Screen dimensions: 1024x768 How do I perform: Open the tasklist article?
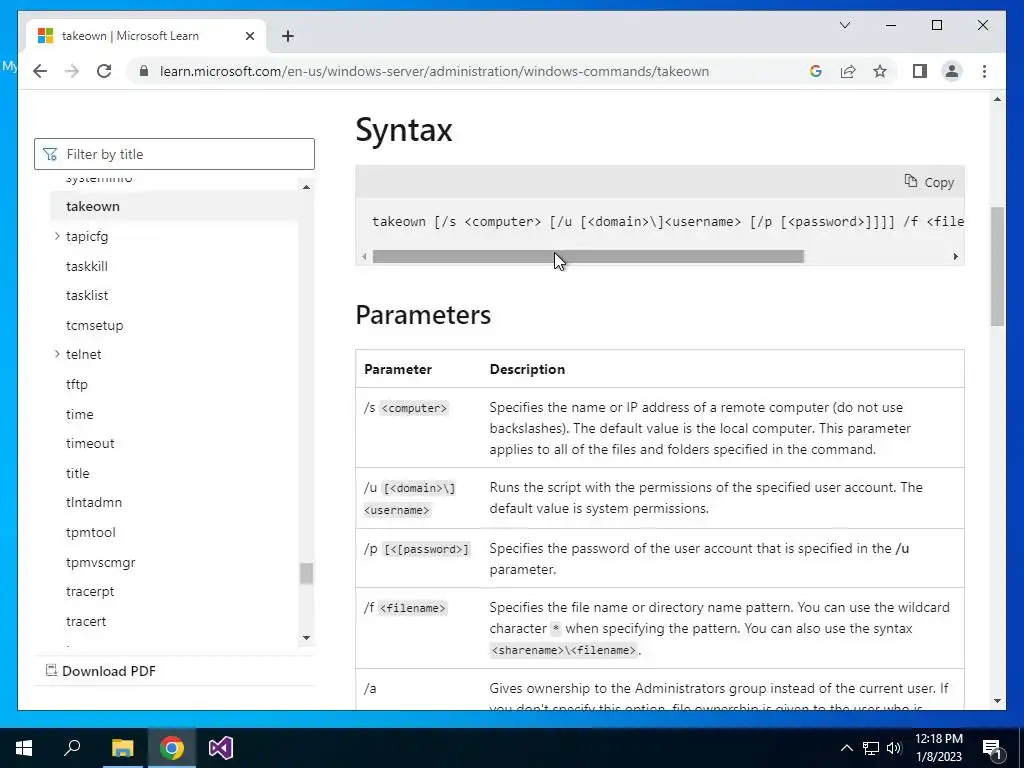coord(87,295)
